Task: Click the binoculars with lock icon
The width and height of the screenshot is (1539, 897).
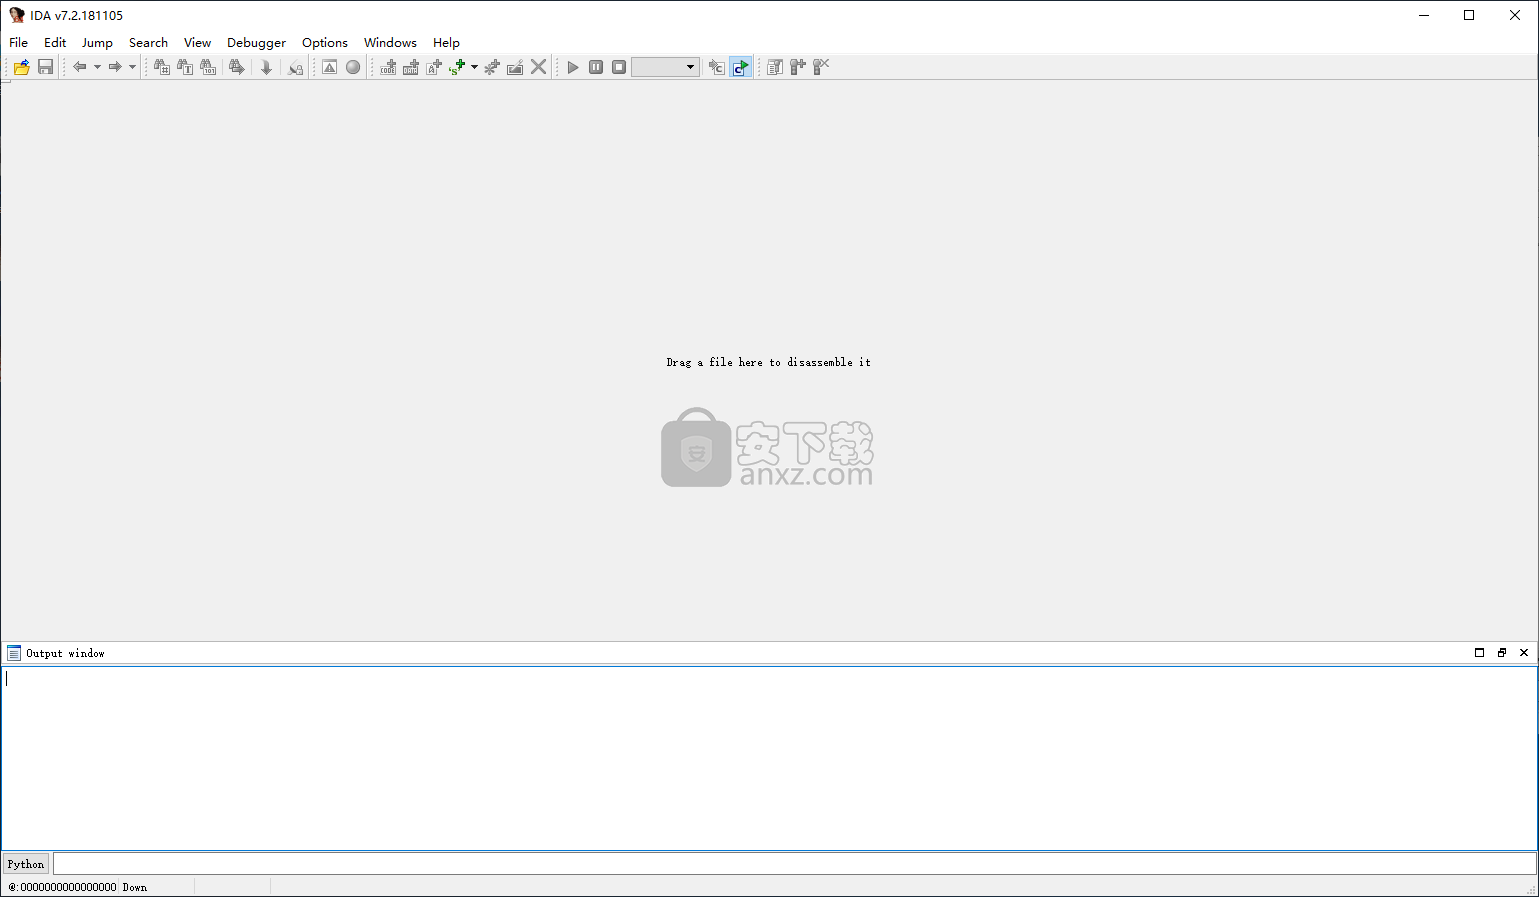Action: [x=295, y=67]
